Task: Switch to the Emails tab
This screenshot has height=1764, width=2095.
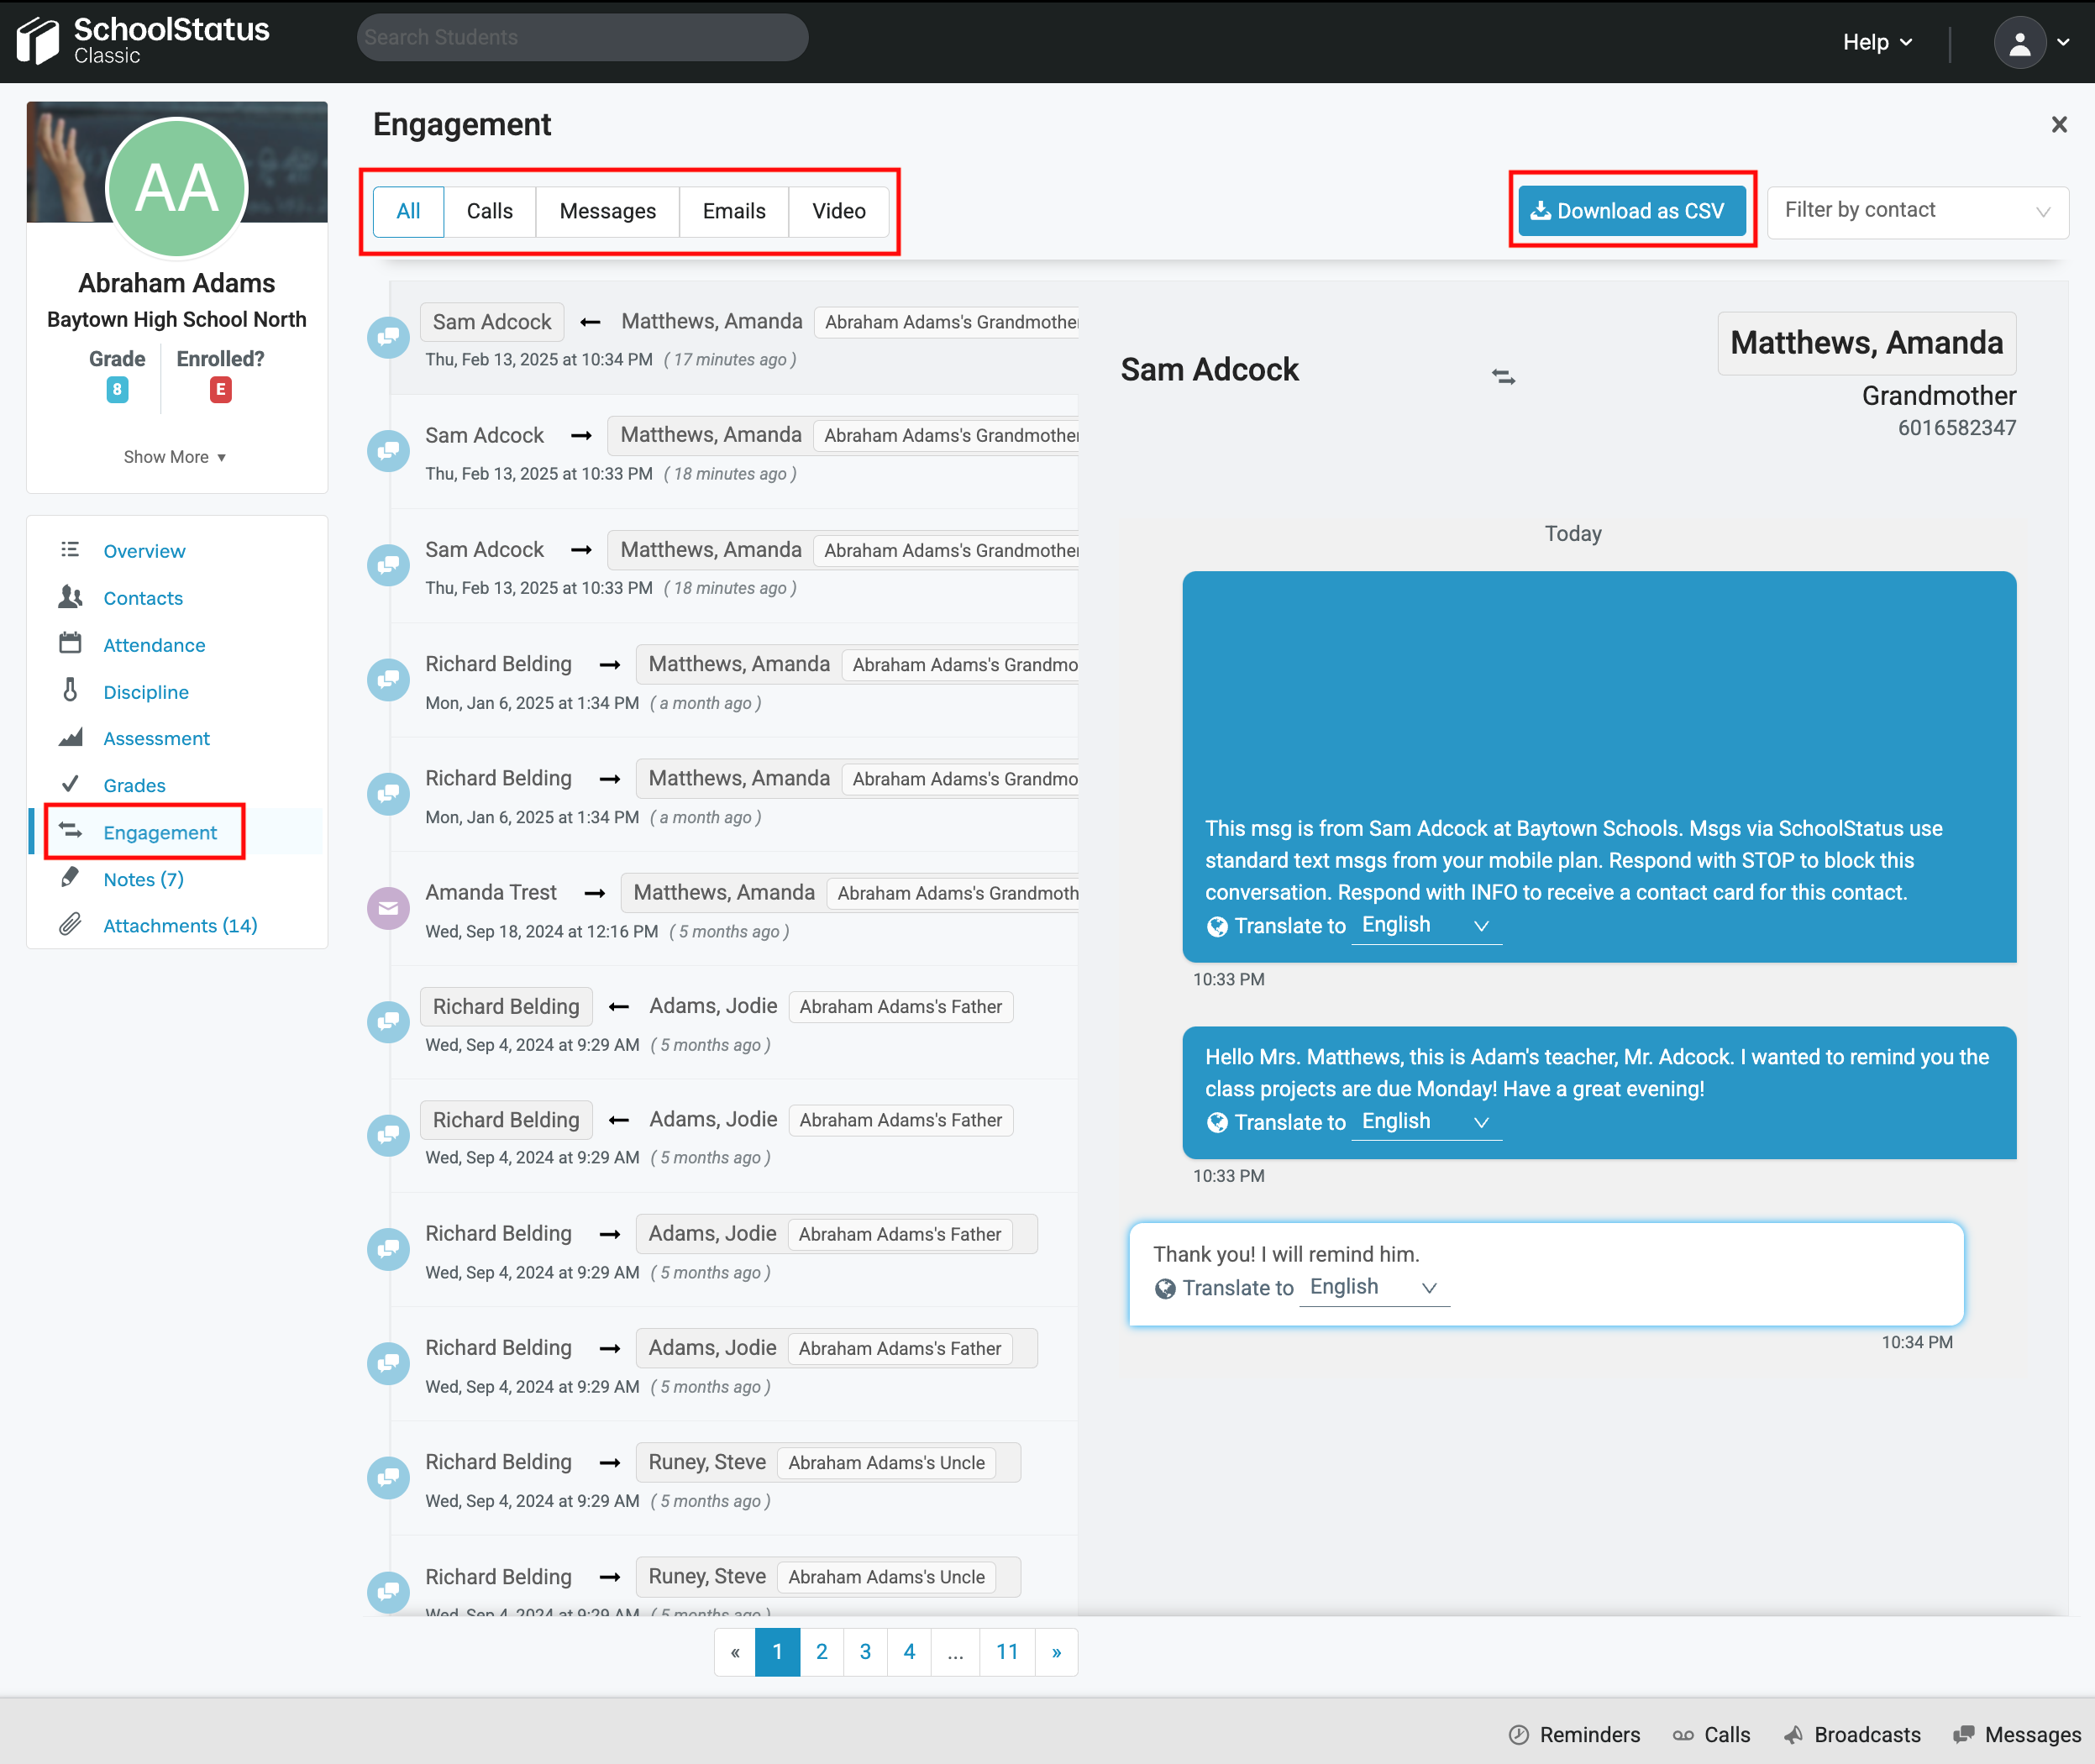Action: (733, 211)
